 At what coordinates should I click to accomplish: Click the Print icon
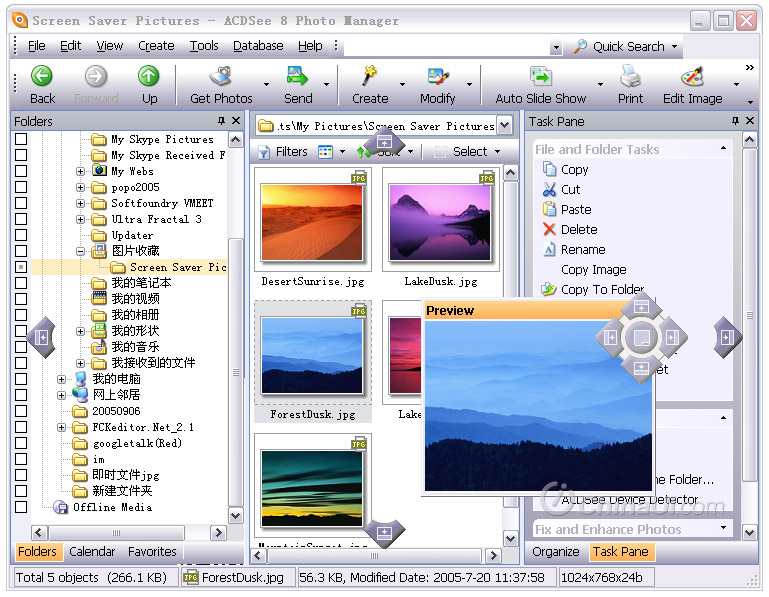pyautogui.click(x=630, y=76)
